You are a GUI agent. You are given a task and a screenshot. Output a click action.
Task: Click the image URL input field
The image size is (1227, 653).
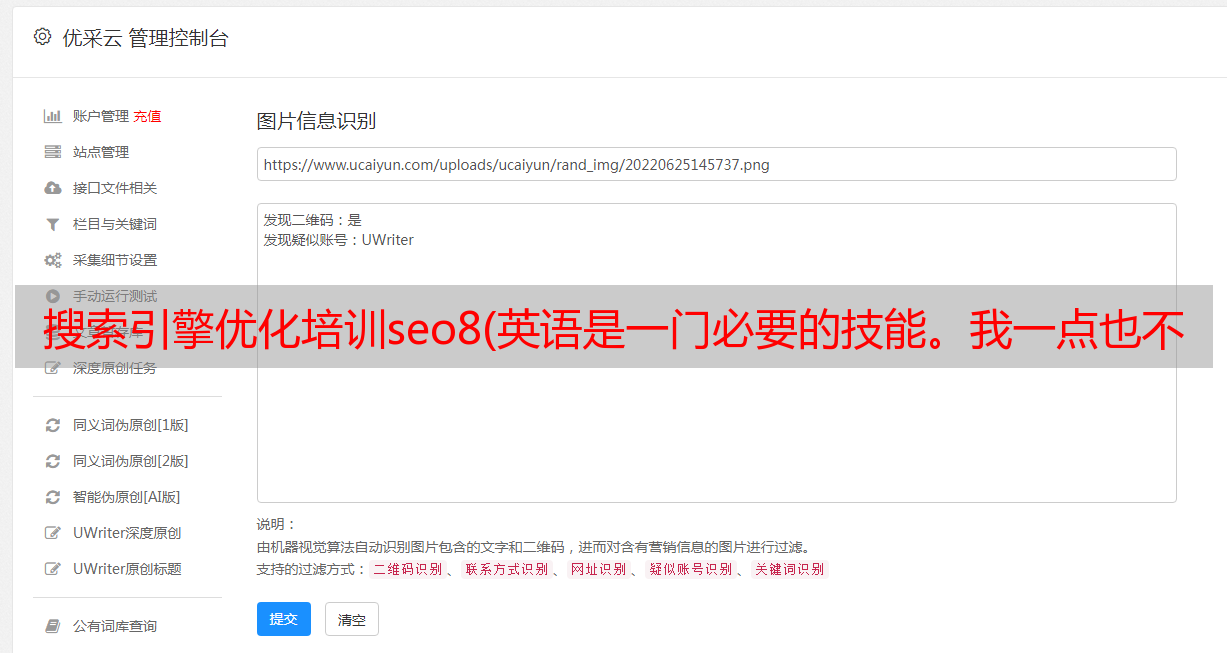point(716,164)
